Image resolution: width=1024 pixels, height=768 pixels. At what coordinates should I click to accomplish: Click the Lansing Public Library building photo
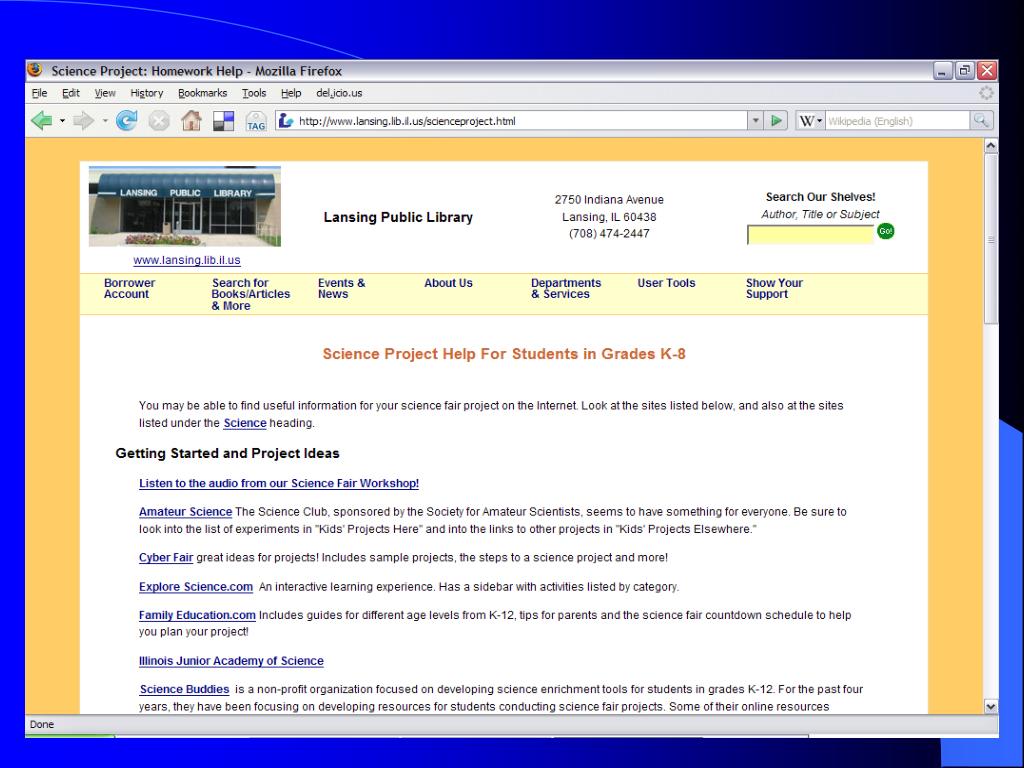(x=185, y=206)
